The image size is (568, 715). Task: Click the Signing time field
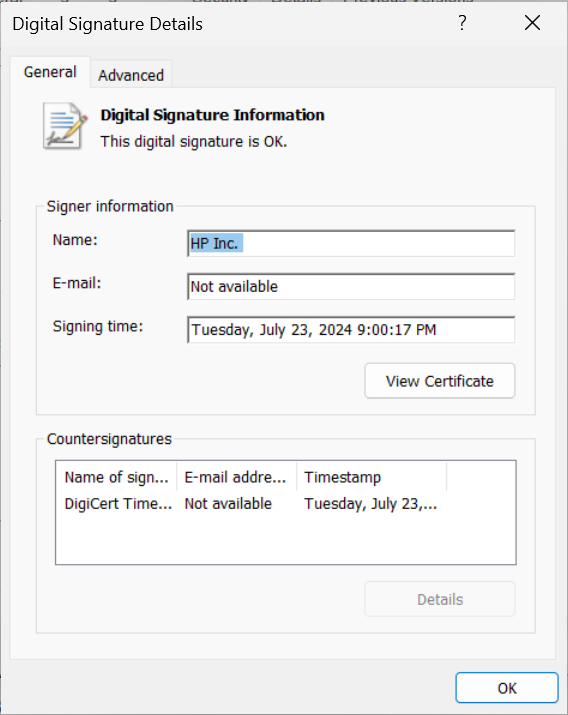pos(351,329)
